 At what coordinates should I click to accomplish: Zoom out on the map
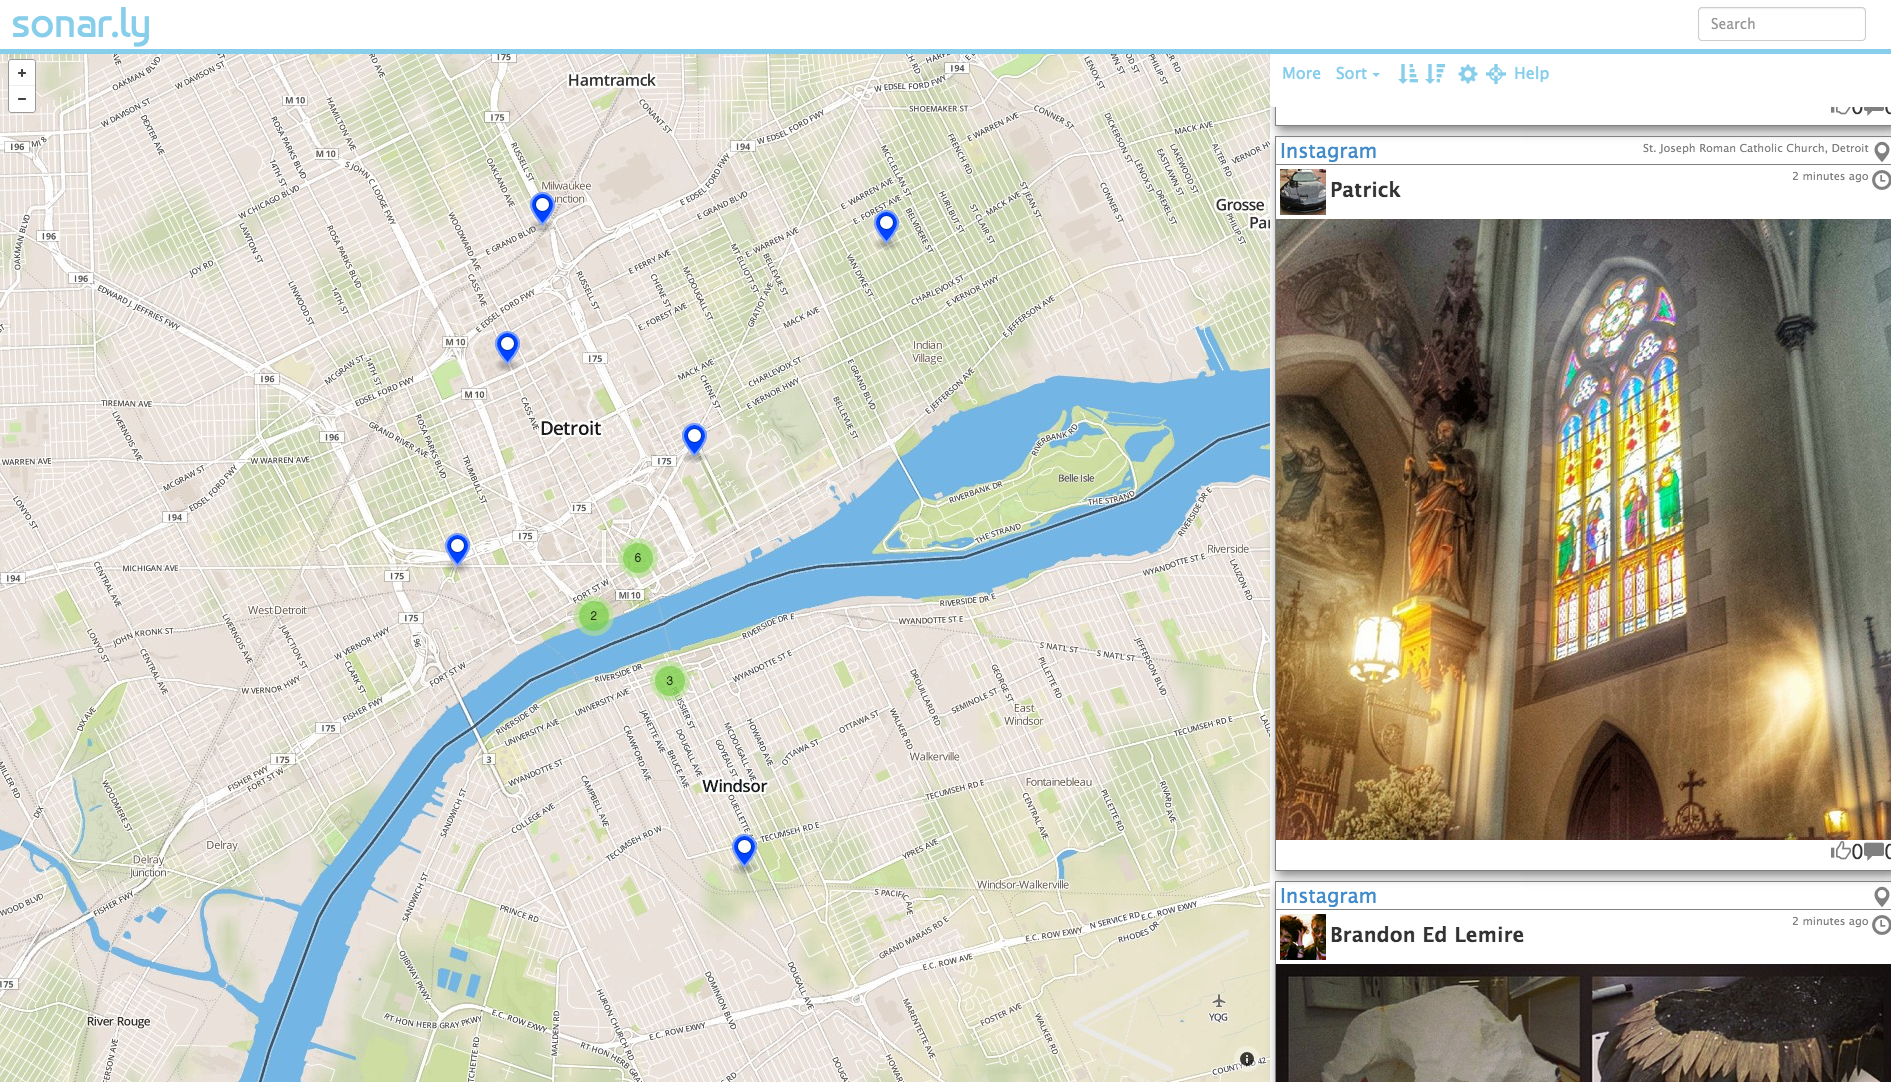point(22,99)
